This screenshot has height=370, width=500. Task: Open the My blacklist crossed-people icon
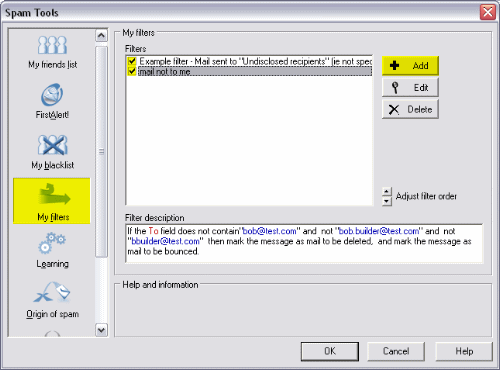pyautogui.click(x=52, y=145)
